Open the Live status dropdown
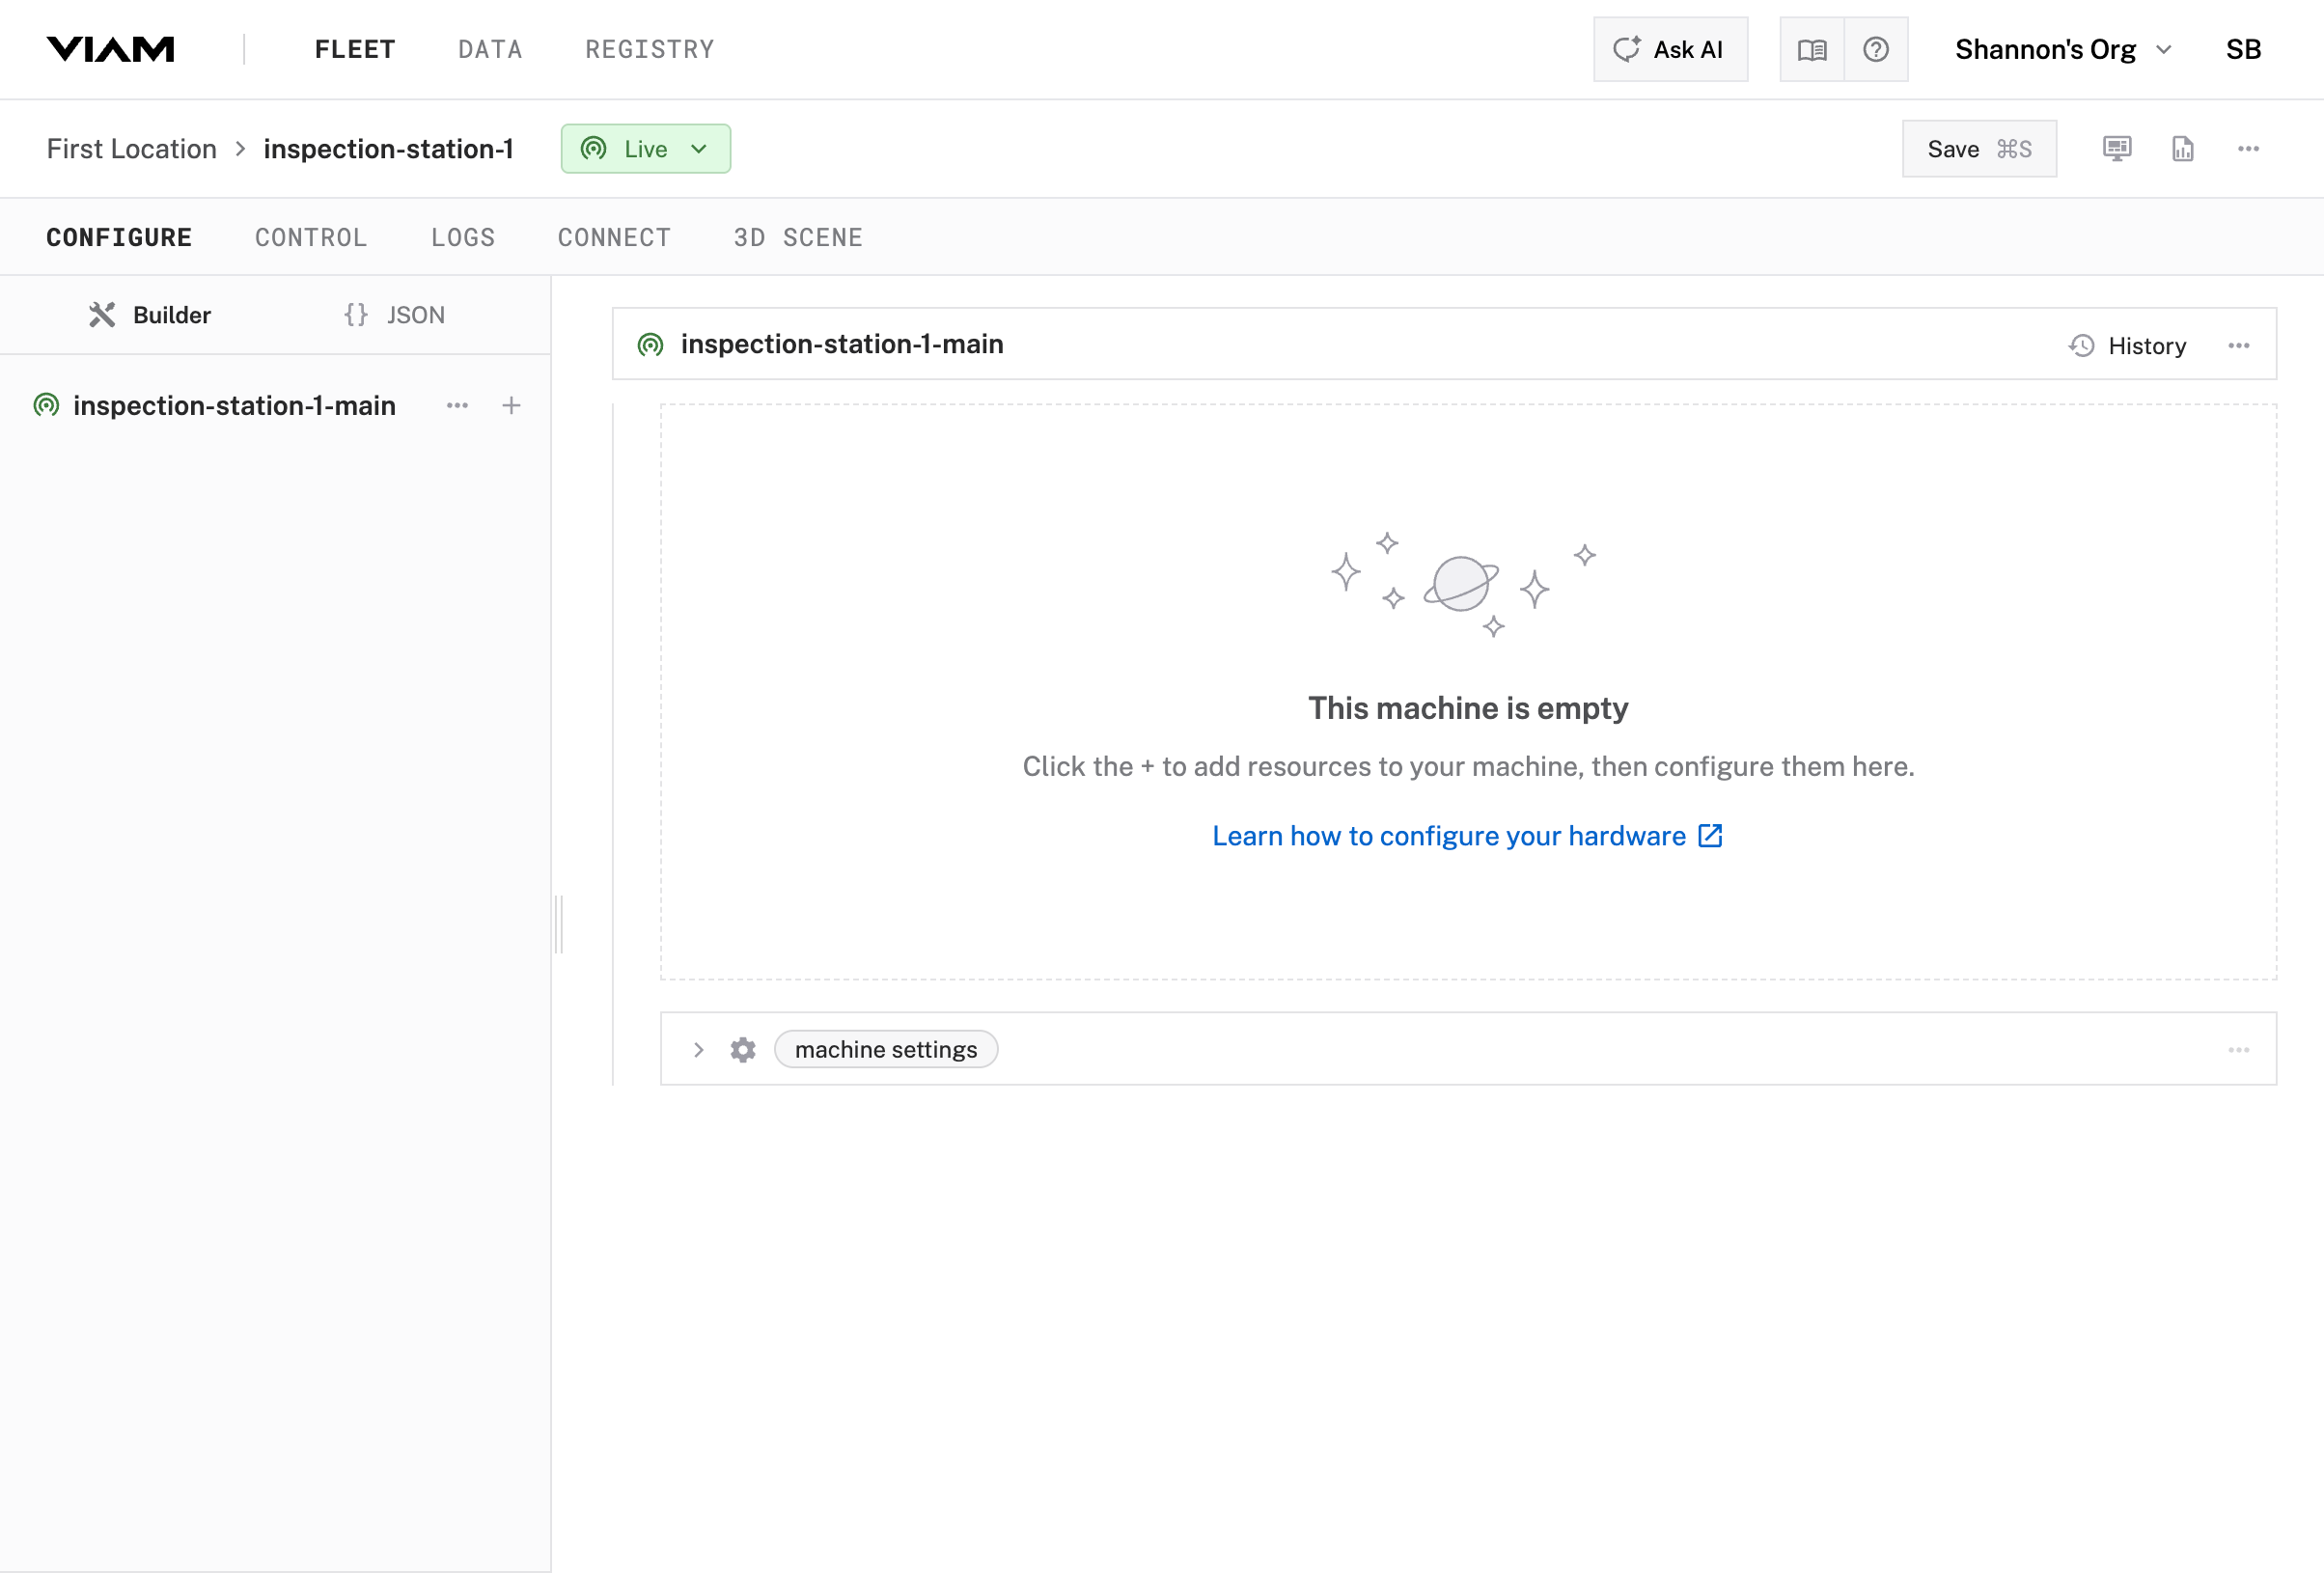Viewport: 2324px width, 1573px height. click(x=645, y=149)
